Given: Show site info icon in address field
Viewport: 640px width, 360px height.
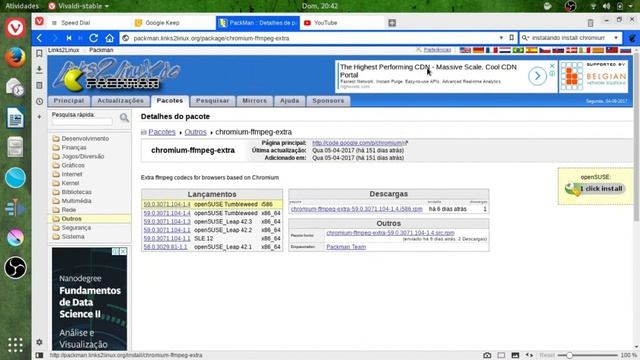Looking at the screenshot, I should (x=126, y=38).
